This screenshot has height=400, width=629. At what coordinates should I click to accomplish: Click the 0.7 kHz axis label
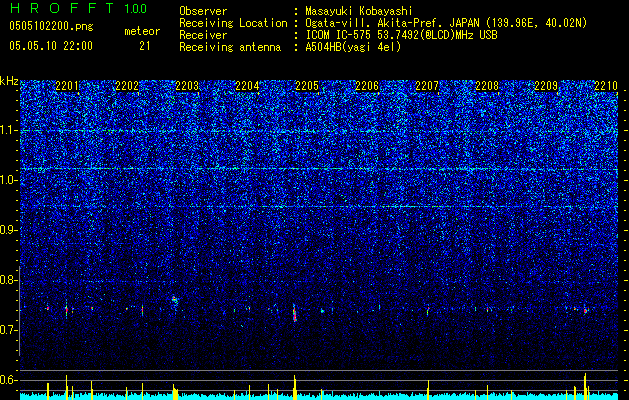click(x=8, y=330)
